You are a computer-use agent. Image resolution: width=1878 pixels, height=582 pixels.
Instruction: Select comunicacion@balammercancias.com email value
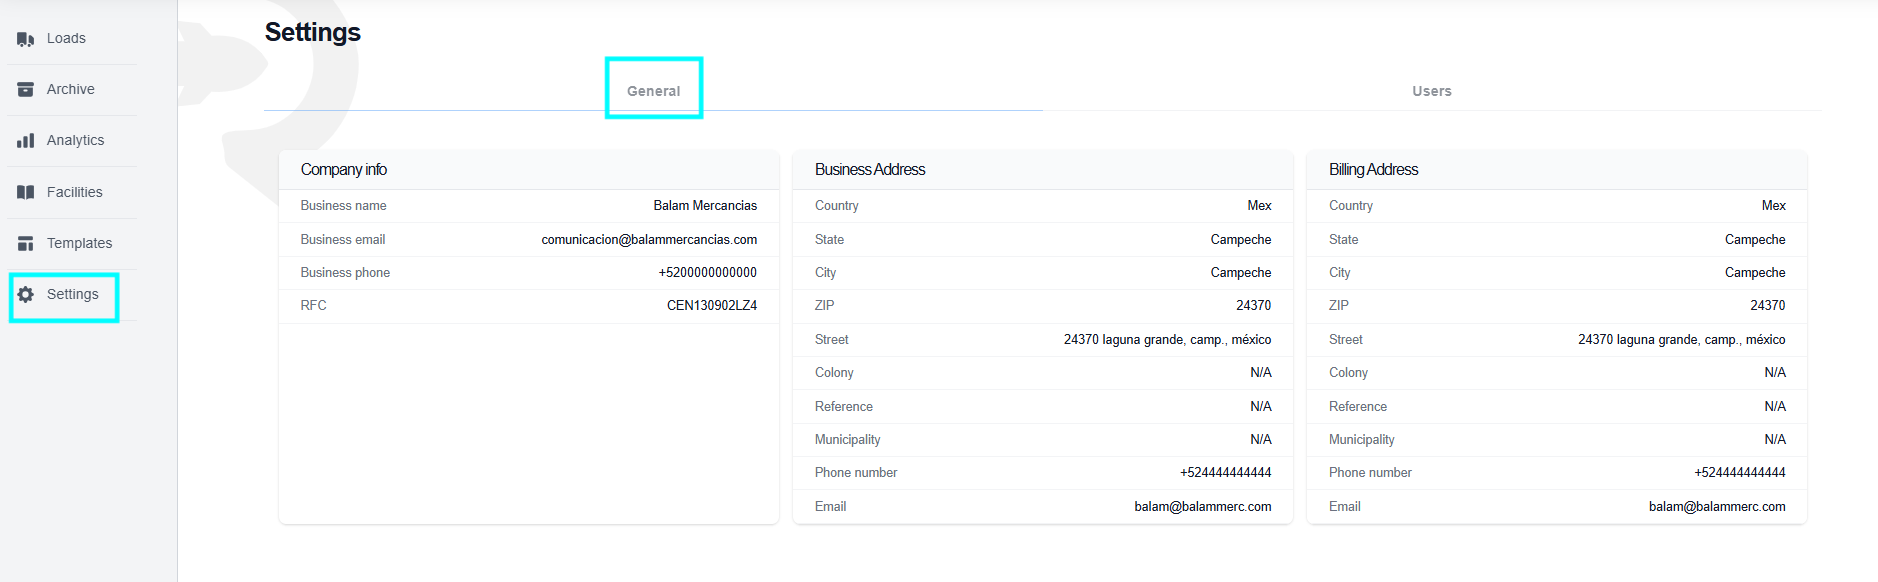(x=649, y=240)
